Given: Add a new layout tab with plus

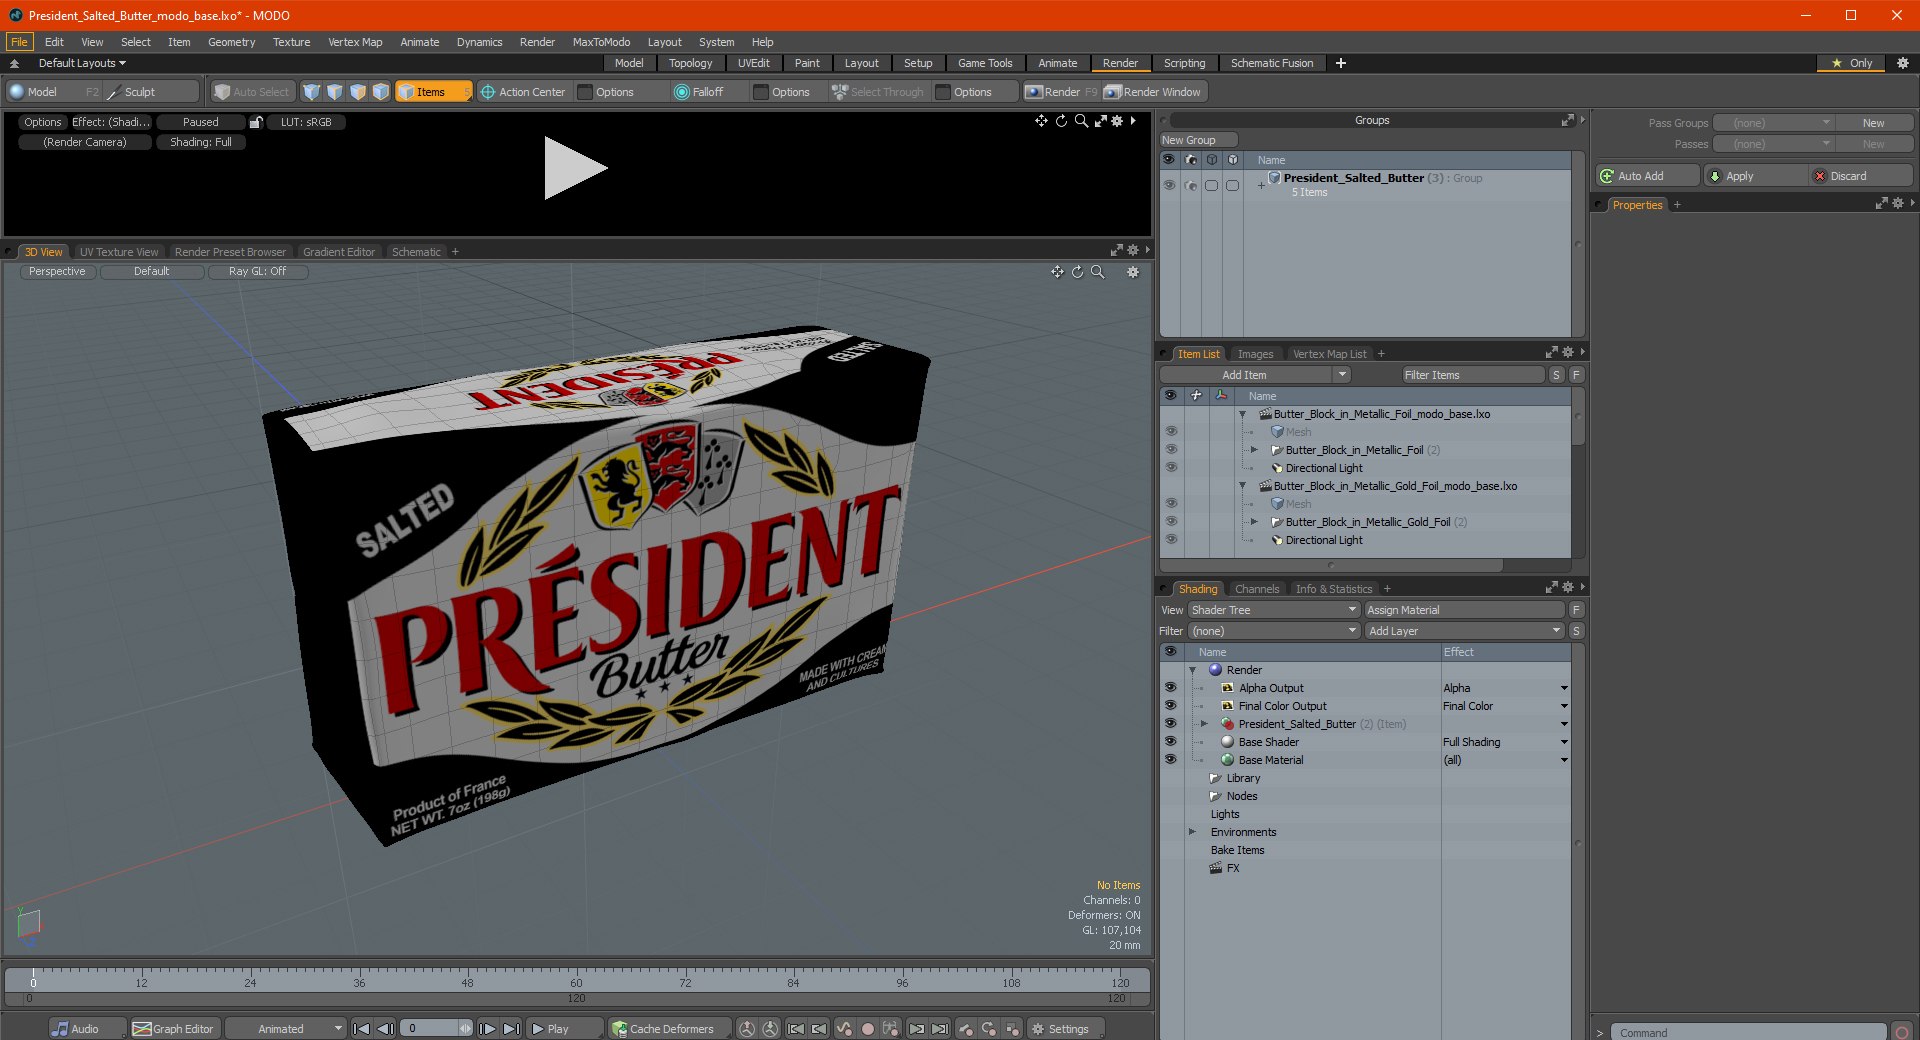Looking at the screenshot, I should [1341, 63].
